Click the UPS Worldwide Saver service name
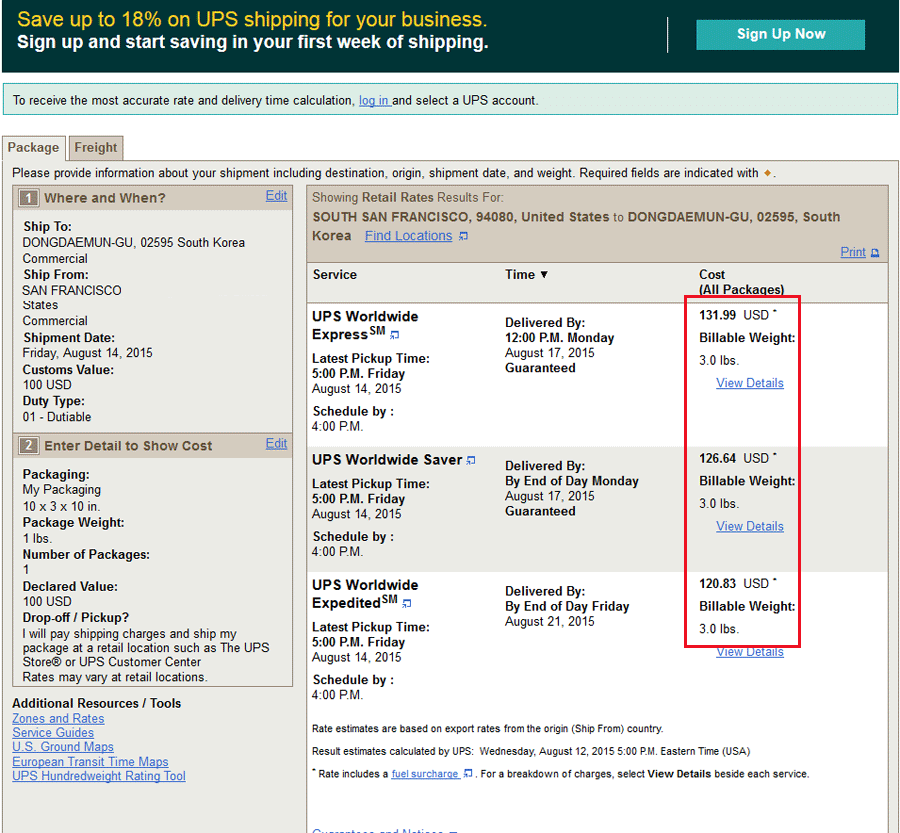This screenshot has height=833, width=900. pos(387,460)
